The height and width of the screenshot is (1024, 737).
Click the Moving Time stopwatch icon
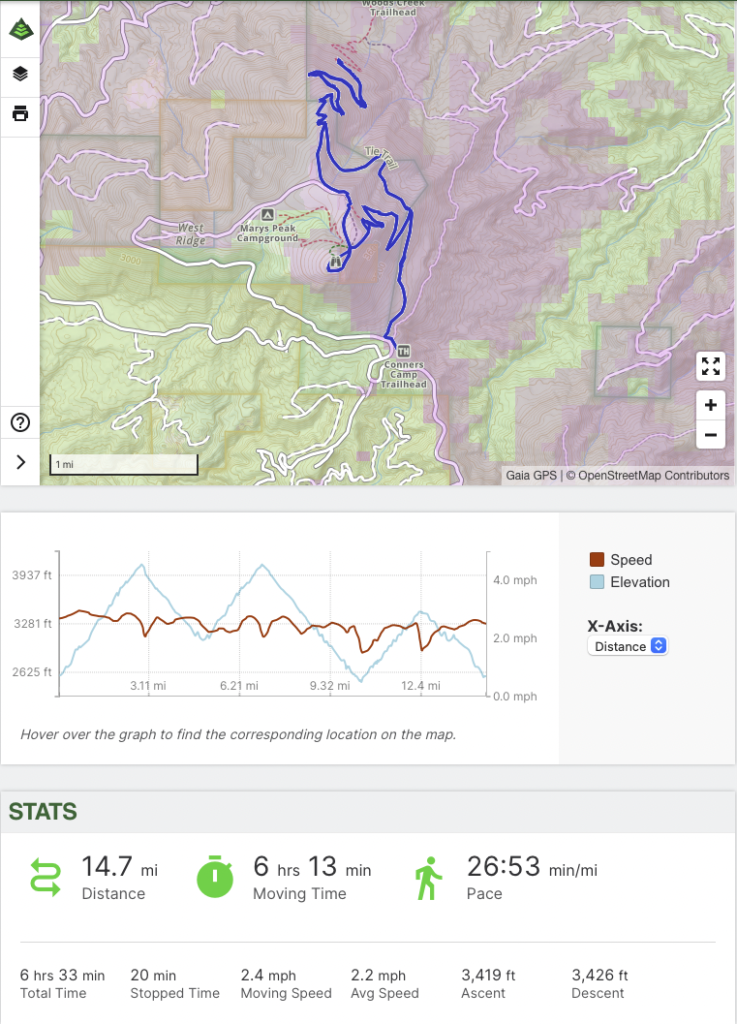point(215,876)
